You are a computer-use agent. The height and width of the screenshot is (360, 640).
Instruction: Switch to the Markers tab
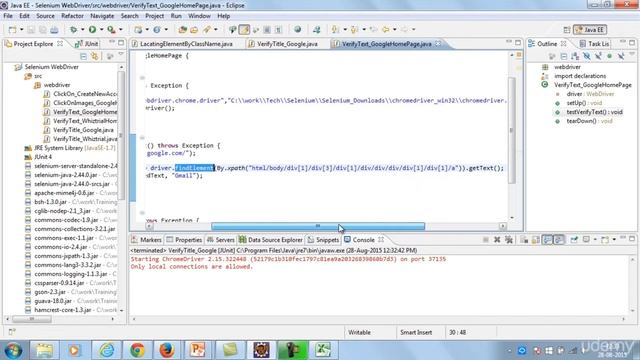click(x=146, y=240)
